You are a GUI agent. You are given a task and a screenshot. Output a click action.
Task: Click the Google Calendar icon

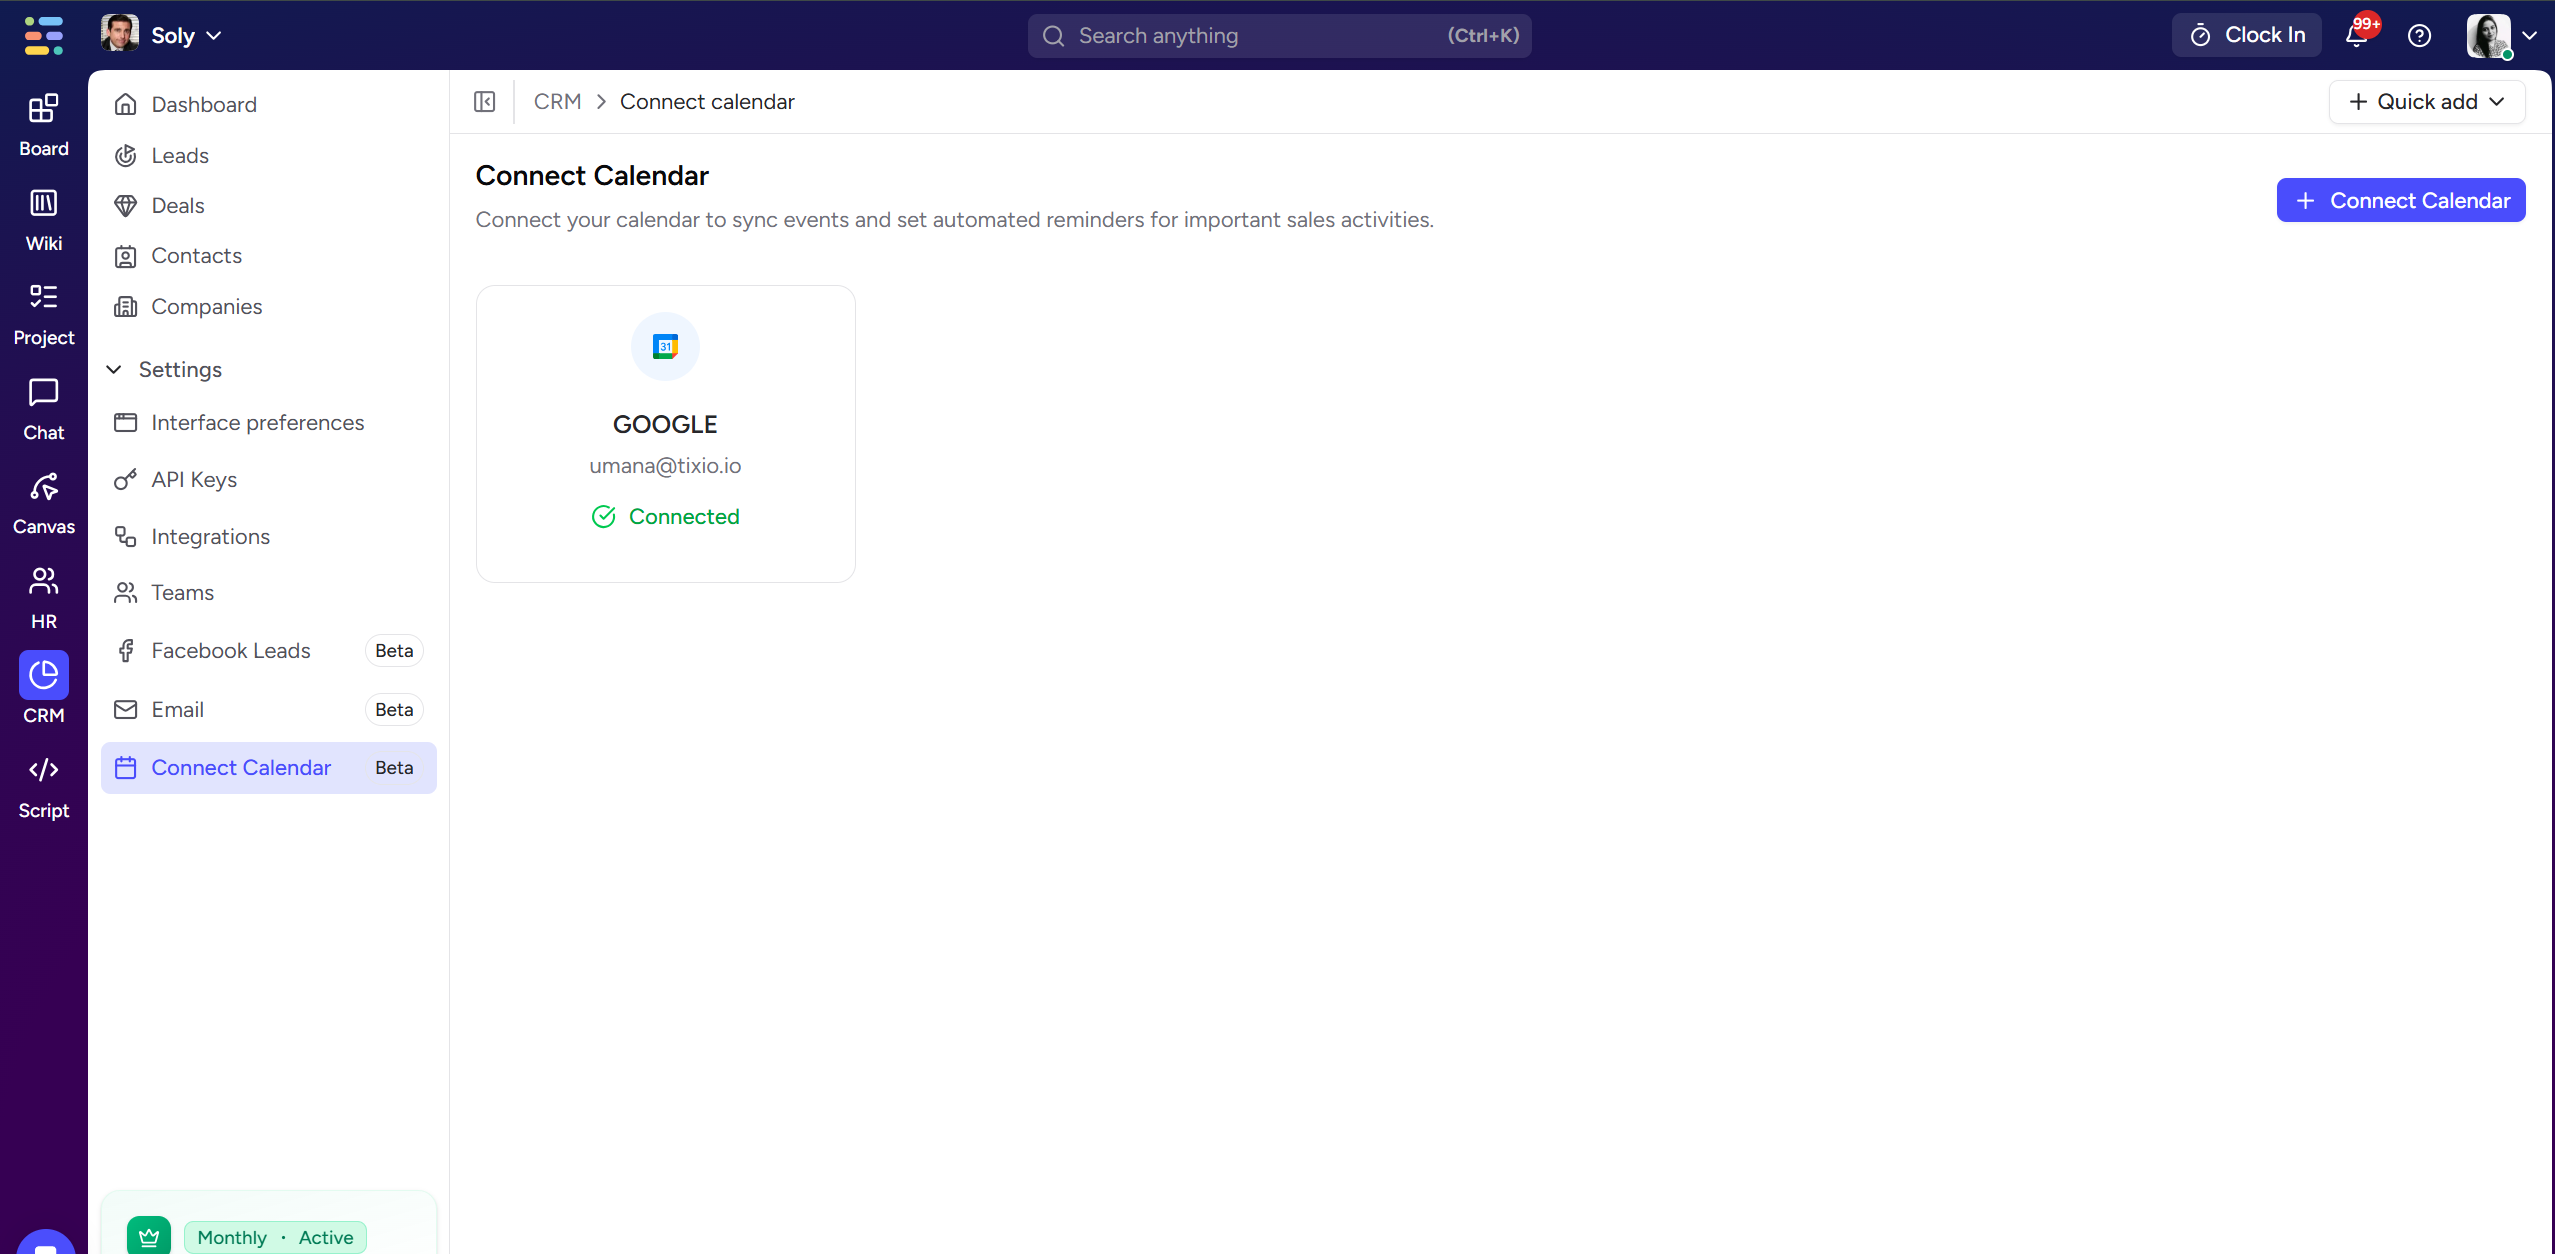point(665,347)
